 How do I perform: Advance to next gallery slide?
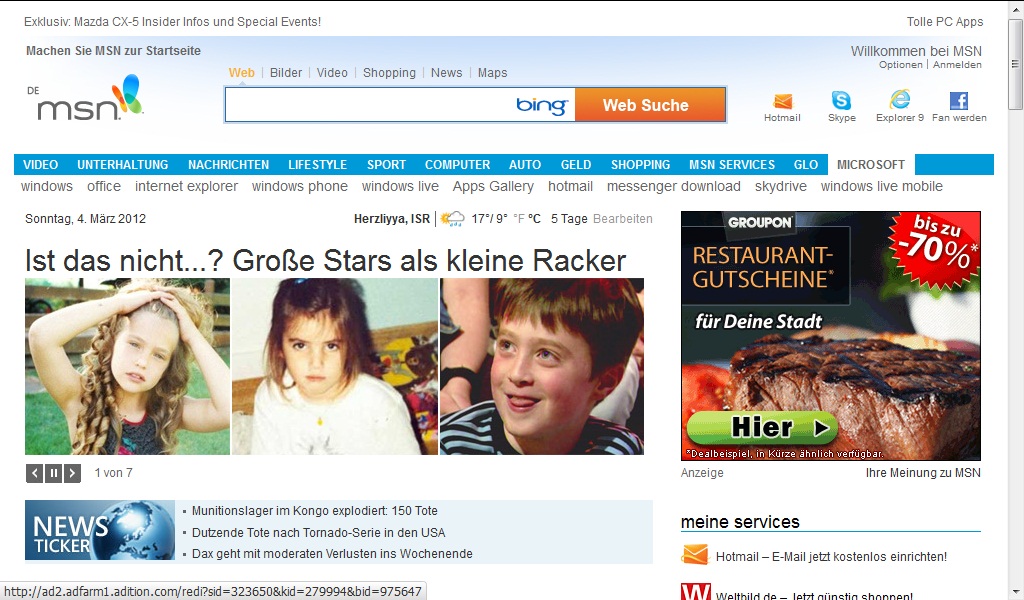[x=72, y=473]
